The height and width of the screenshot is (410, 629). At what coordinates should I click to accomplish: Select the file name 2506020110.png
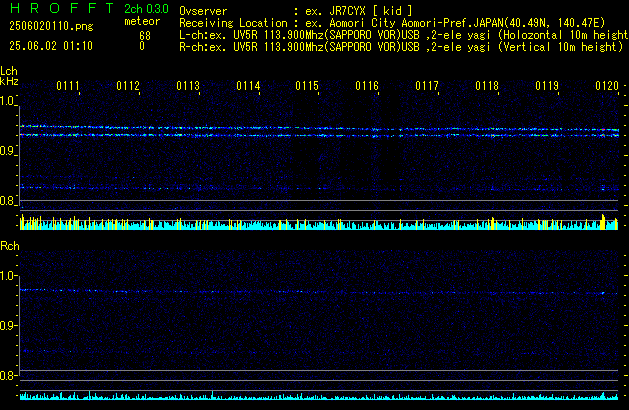tap(51, 26)
